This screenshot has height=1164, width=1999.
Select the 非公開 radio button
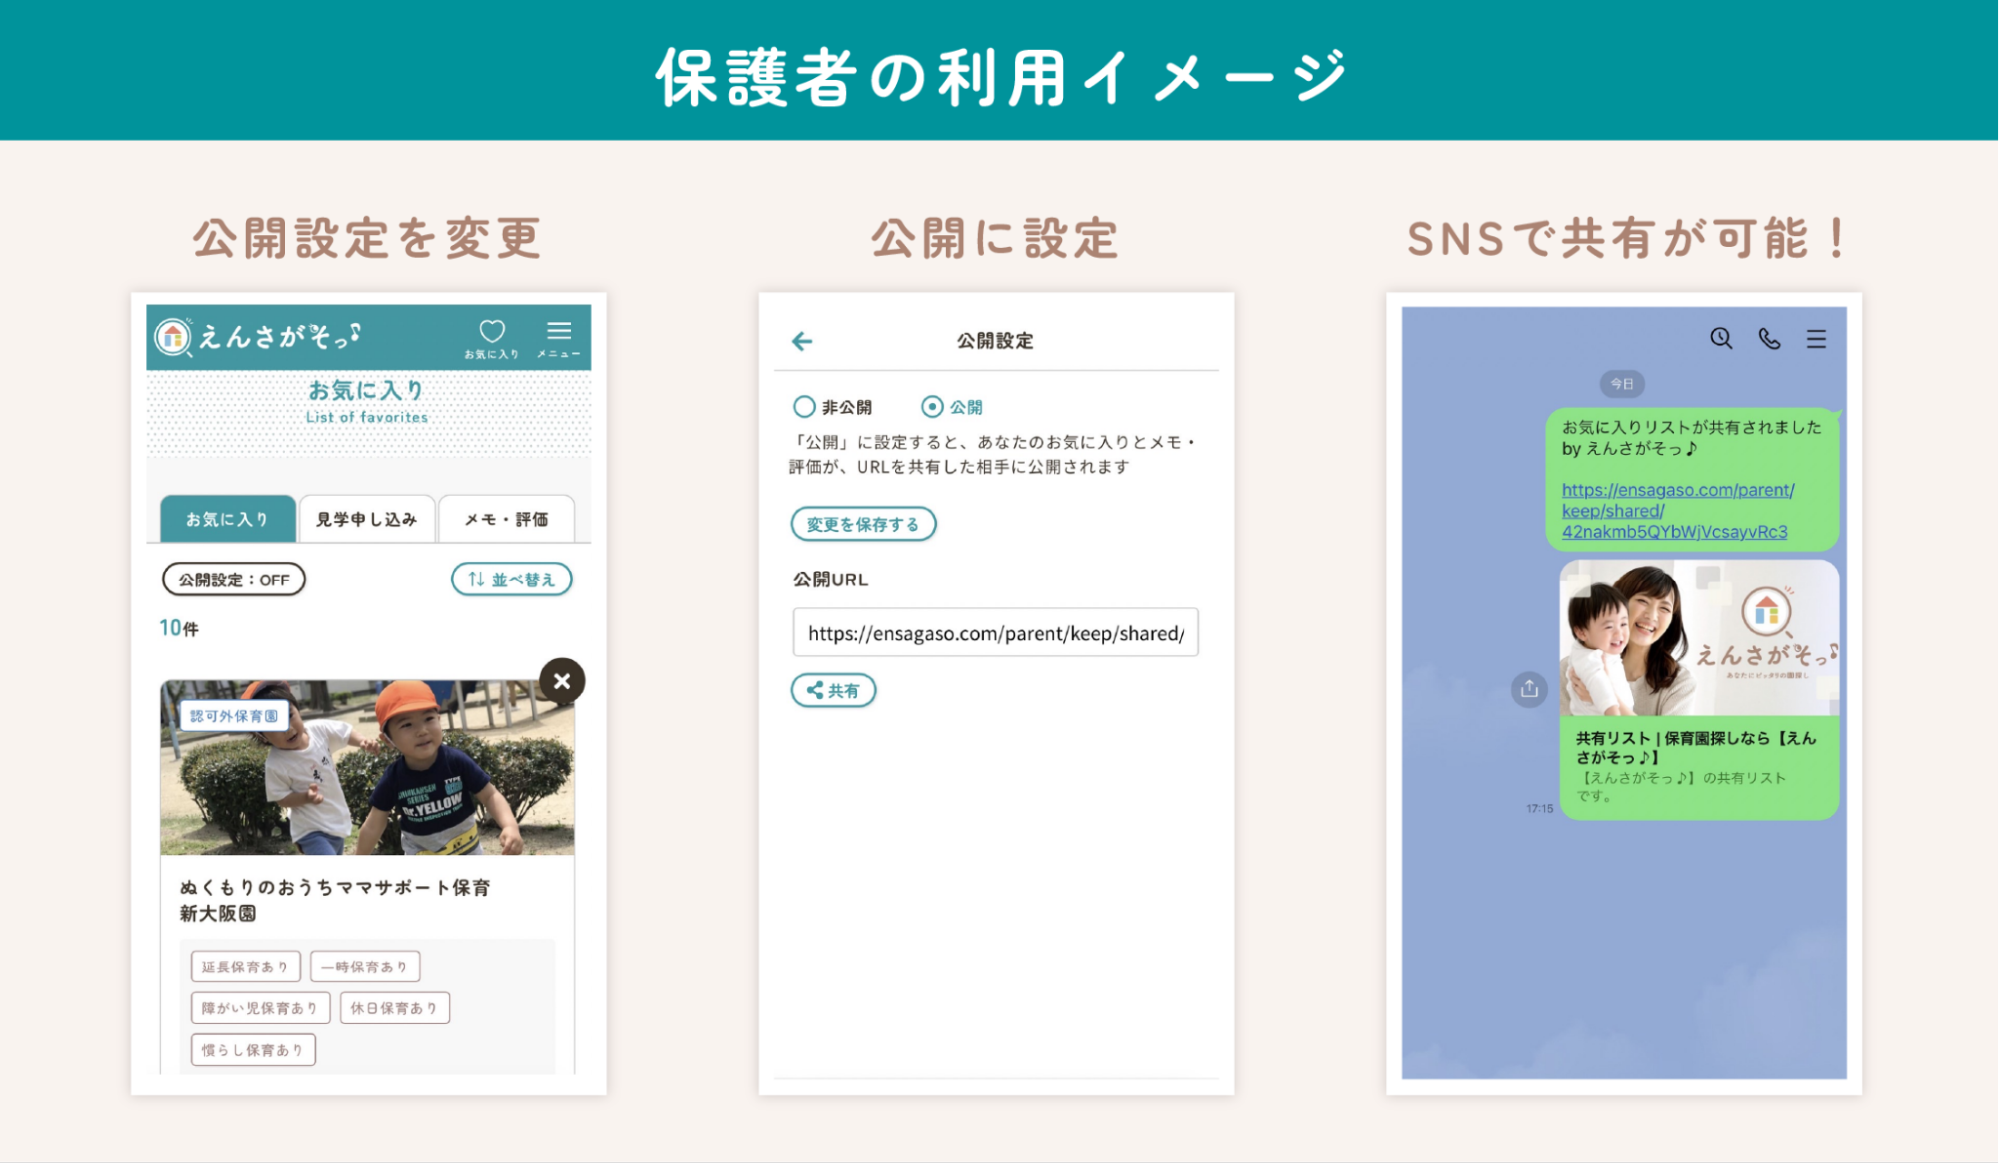(804, 407)
